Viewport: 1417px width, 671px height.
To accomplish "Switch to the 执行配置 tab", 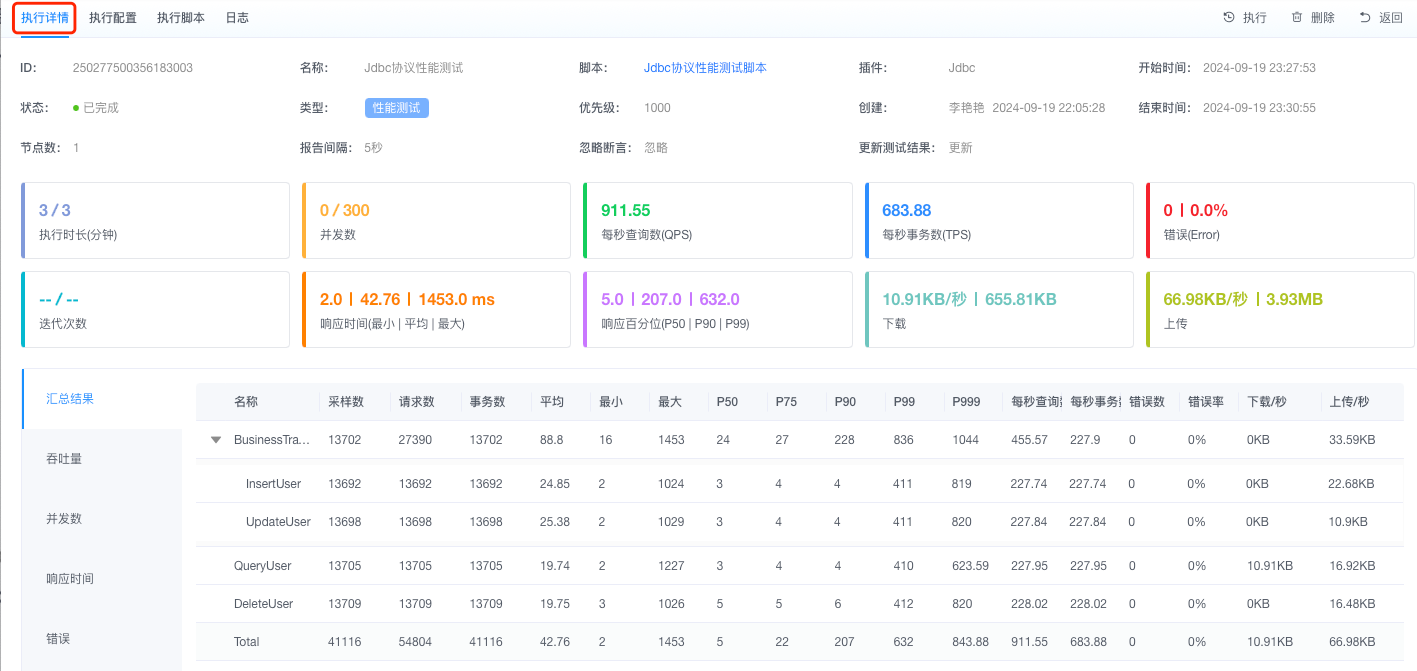I will click(113, 18).
